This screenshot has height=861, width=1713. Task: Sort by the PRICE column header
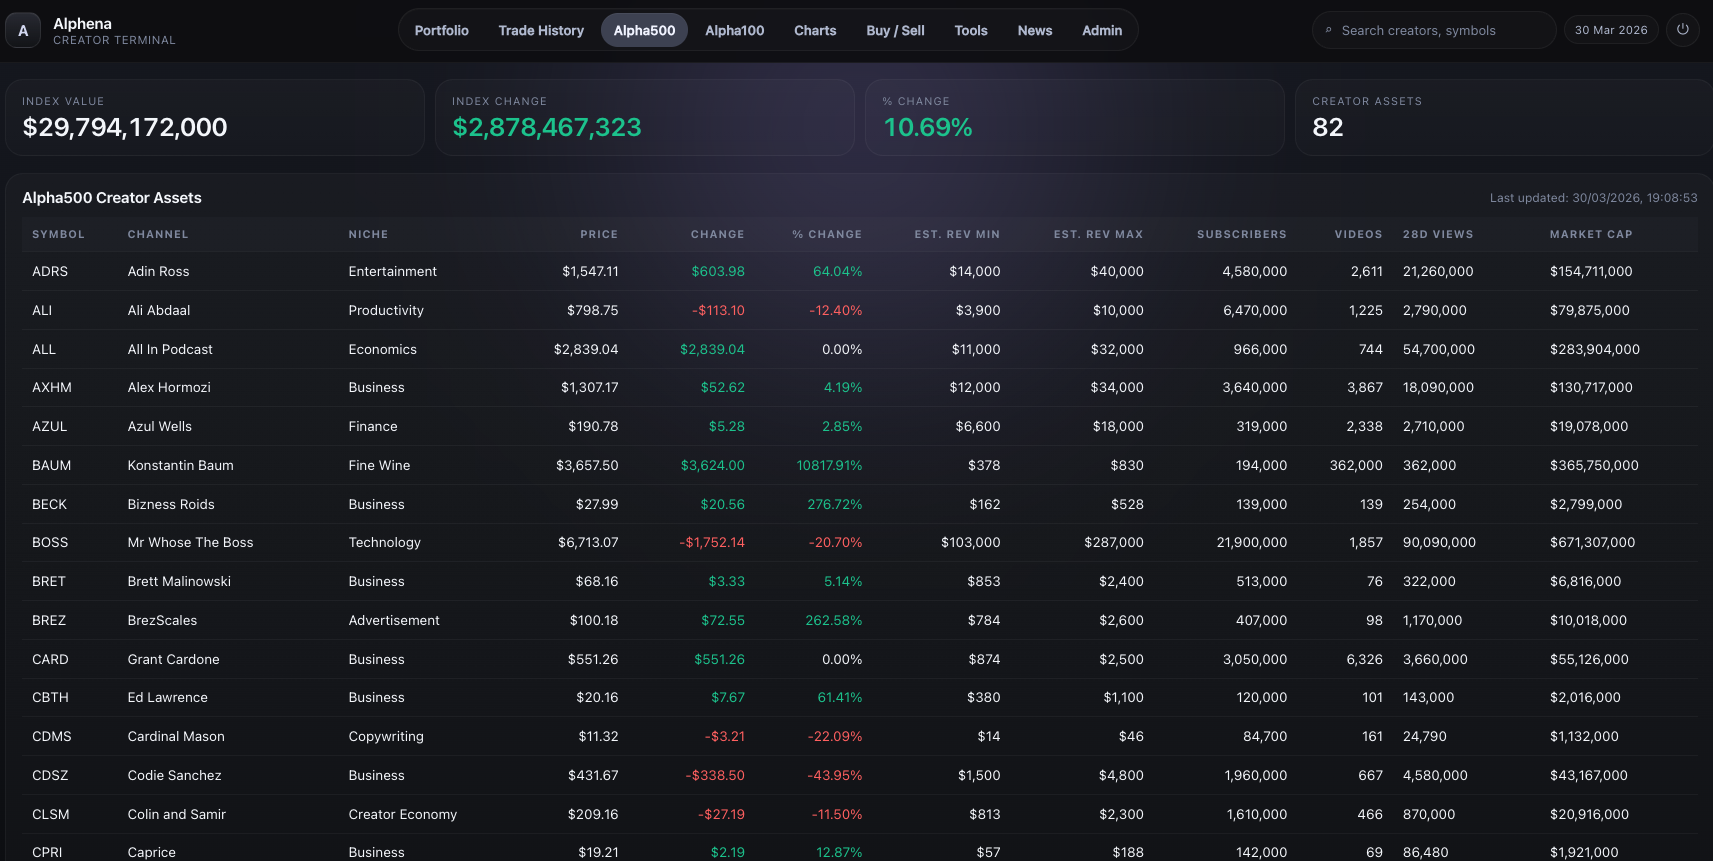(599, 234)
